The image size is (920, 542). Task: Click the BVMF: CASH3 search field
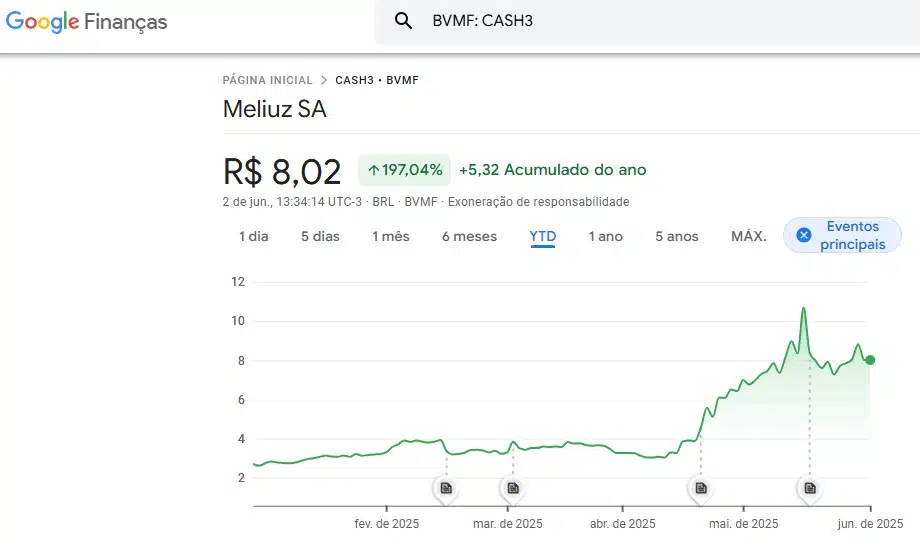[647, 22]
